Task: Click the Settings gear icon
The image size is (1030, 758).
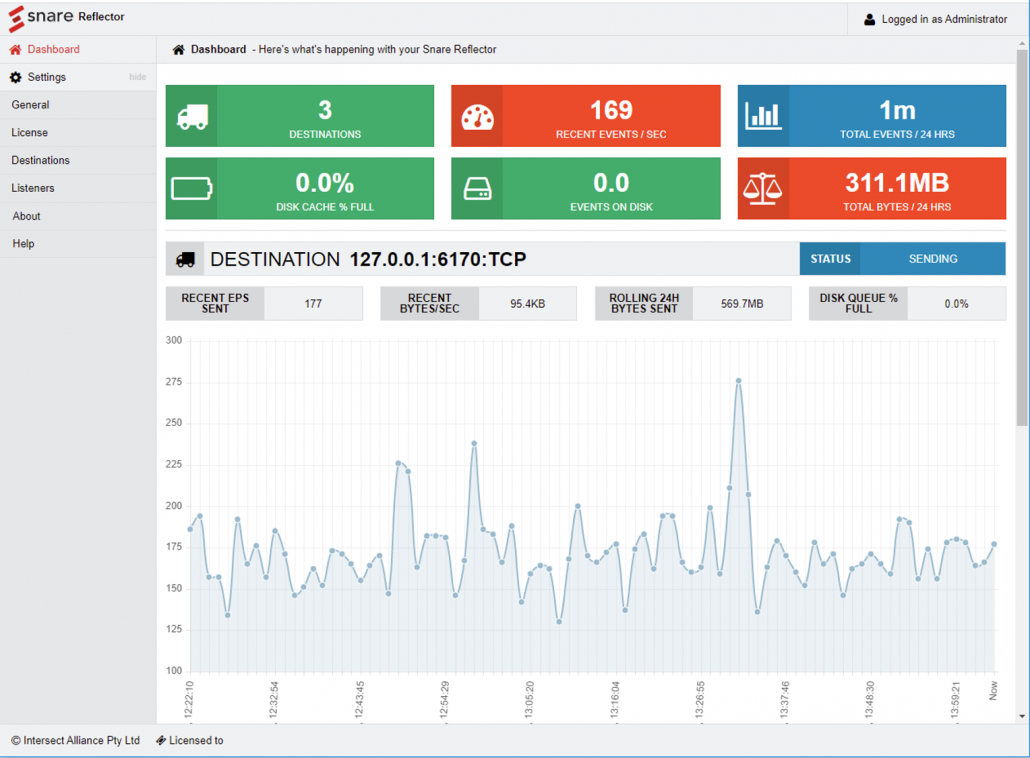Action: click(15, 78)
